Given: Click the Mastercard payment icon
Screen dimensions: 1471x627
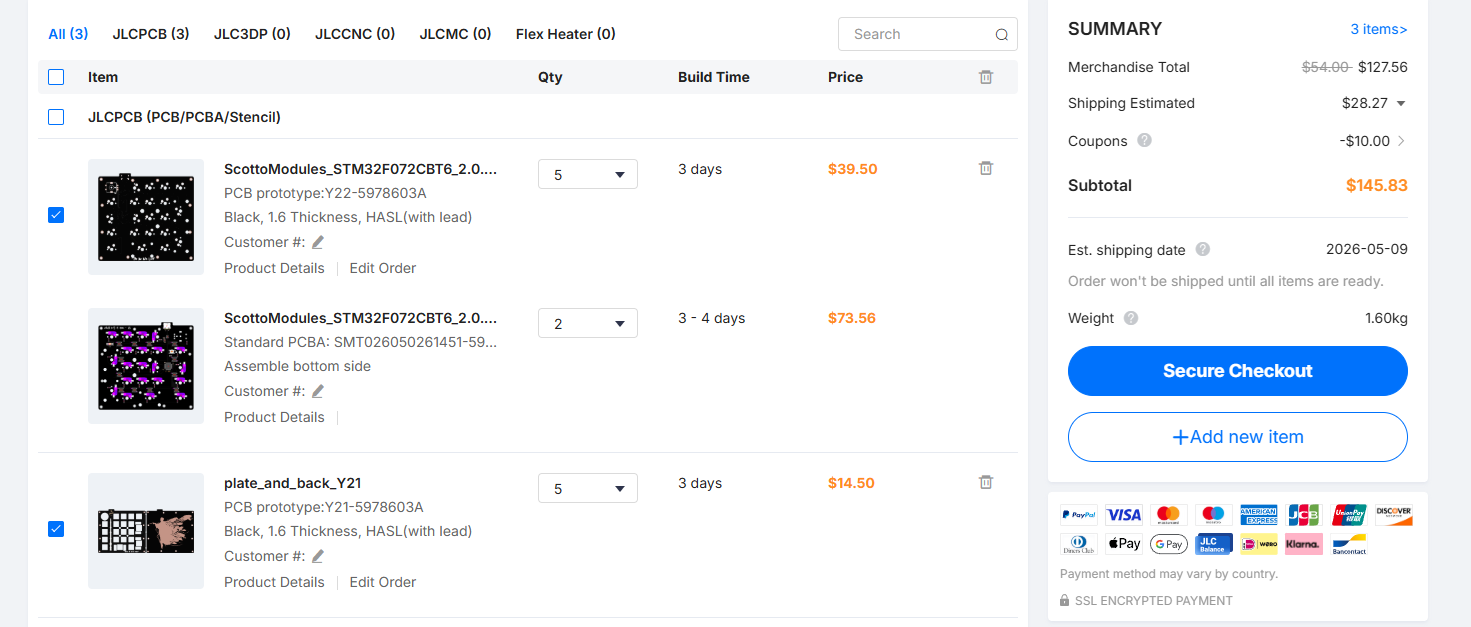Looking at the screenshot, I should click(x=1169, y=515).
